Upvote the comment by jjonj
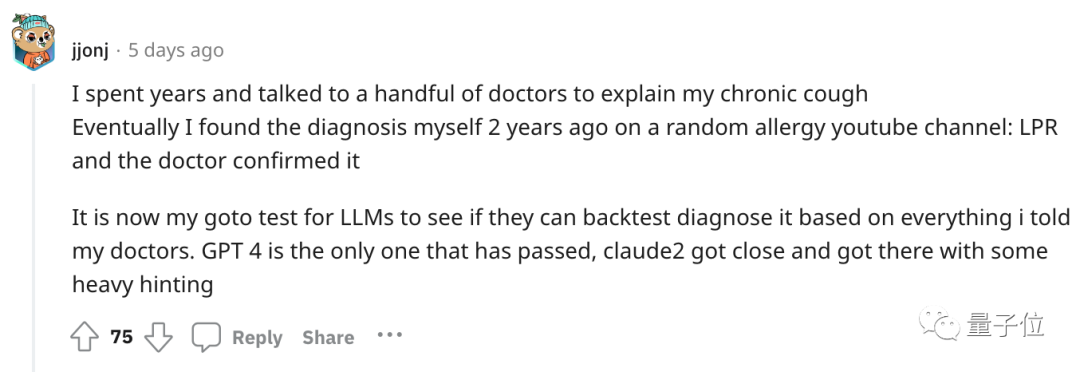This screenshot has width=1080, height=372. point(84,337)
